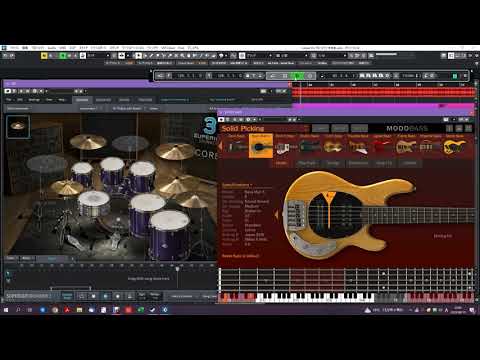Click the Record button on Cubase transport
Viewport: 480px width, 360px height.
point(310,76)
